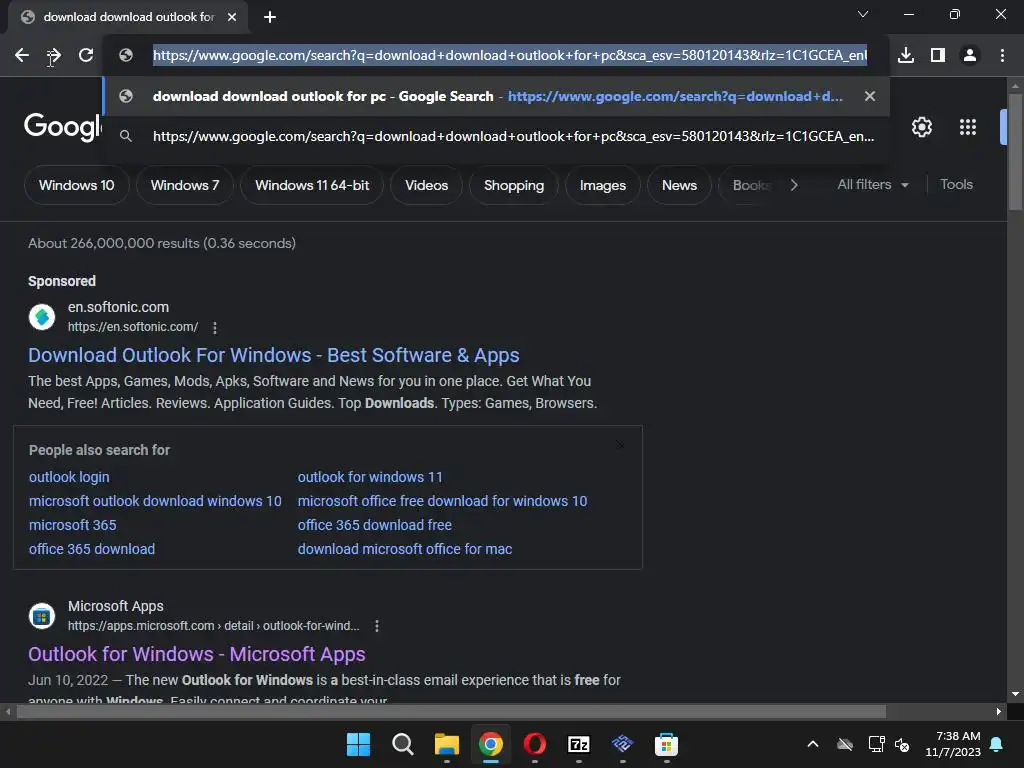Open the outlook login suggestion
The height and width of the screenshot is (768, 1024).
click(69, 477)
